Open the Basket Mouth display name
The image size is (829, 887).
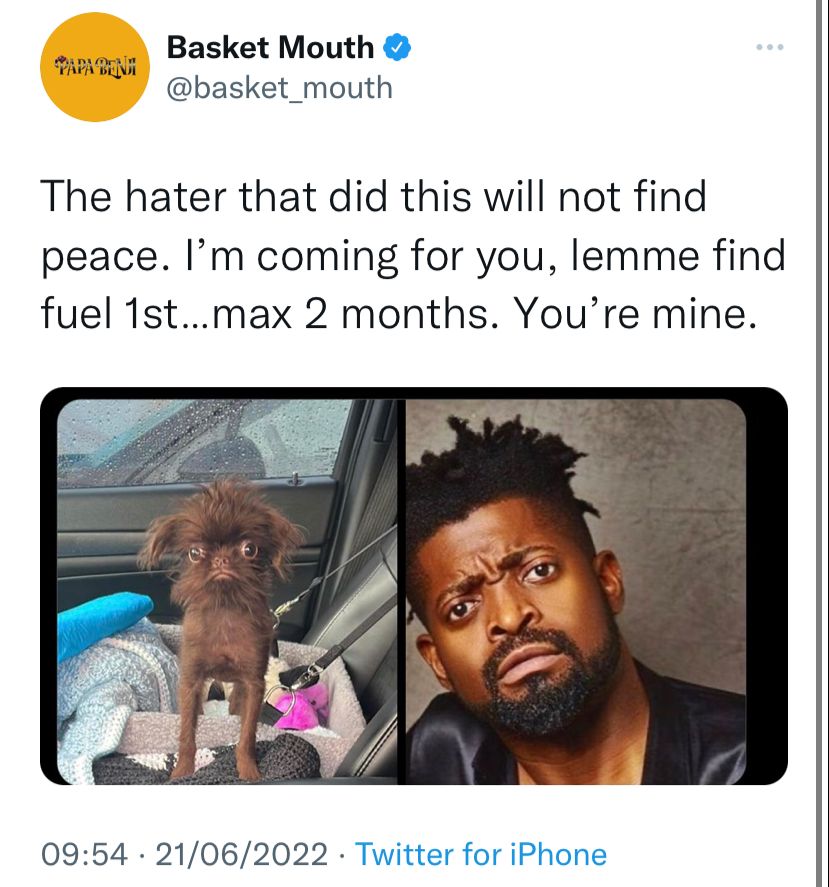click(270, 47)
